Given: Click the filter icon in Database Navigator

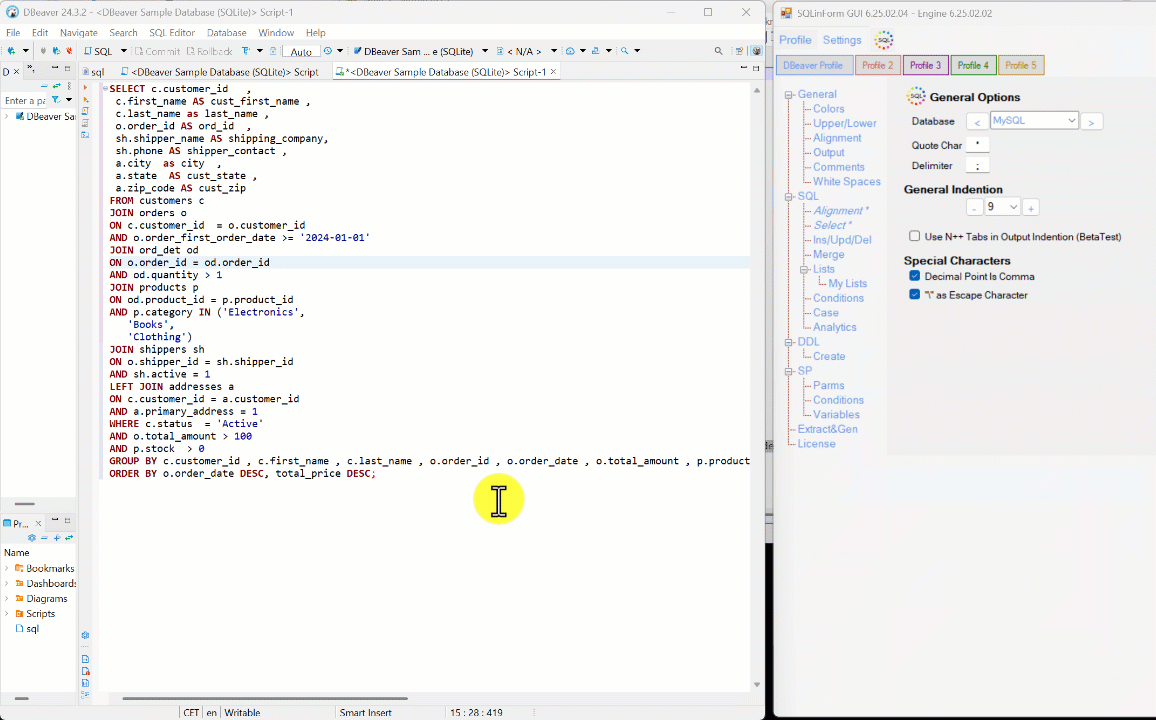Looking at the screenshot, I should coord(56,99).
